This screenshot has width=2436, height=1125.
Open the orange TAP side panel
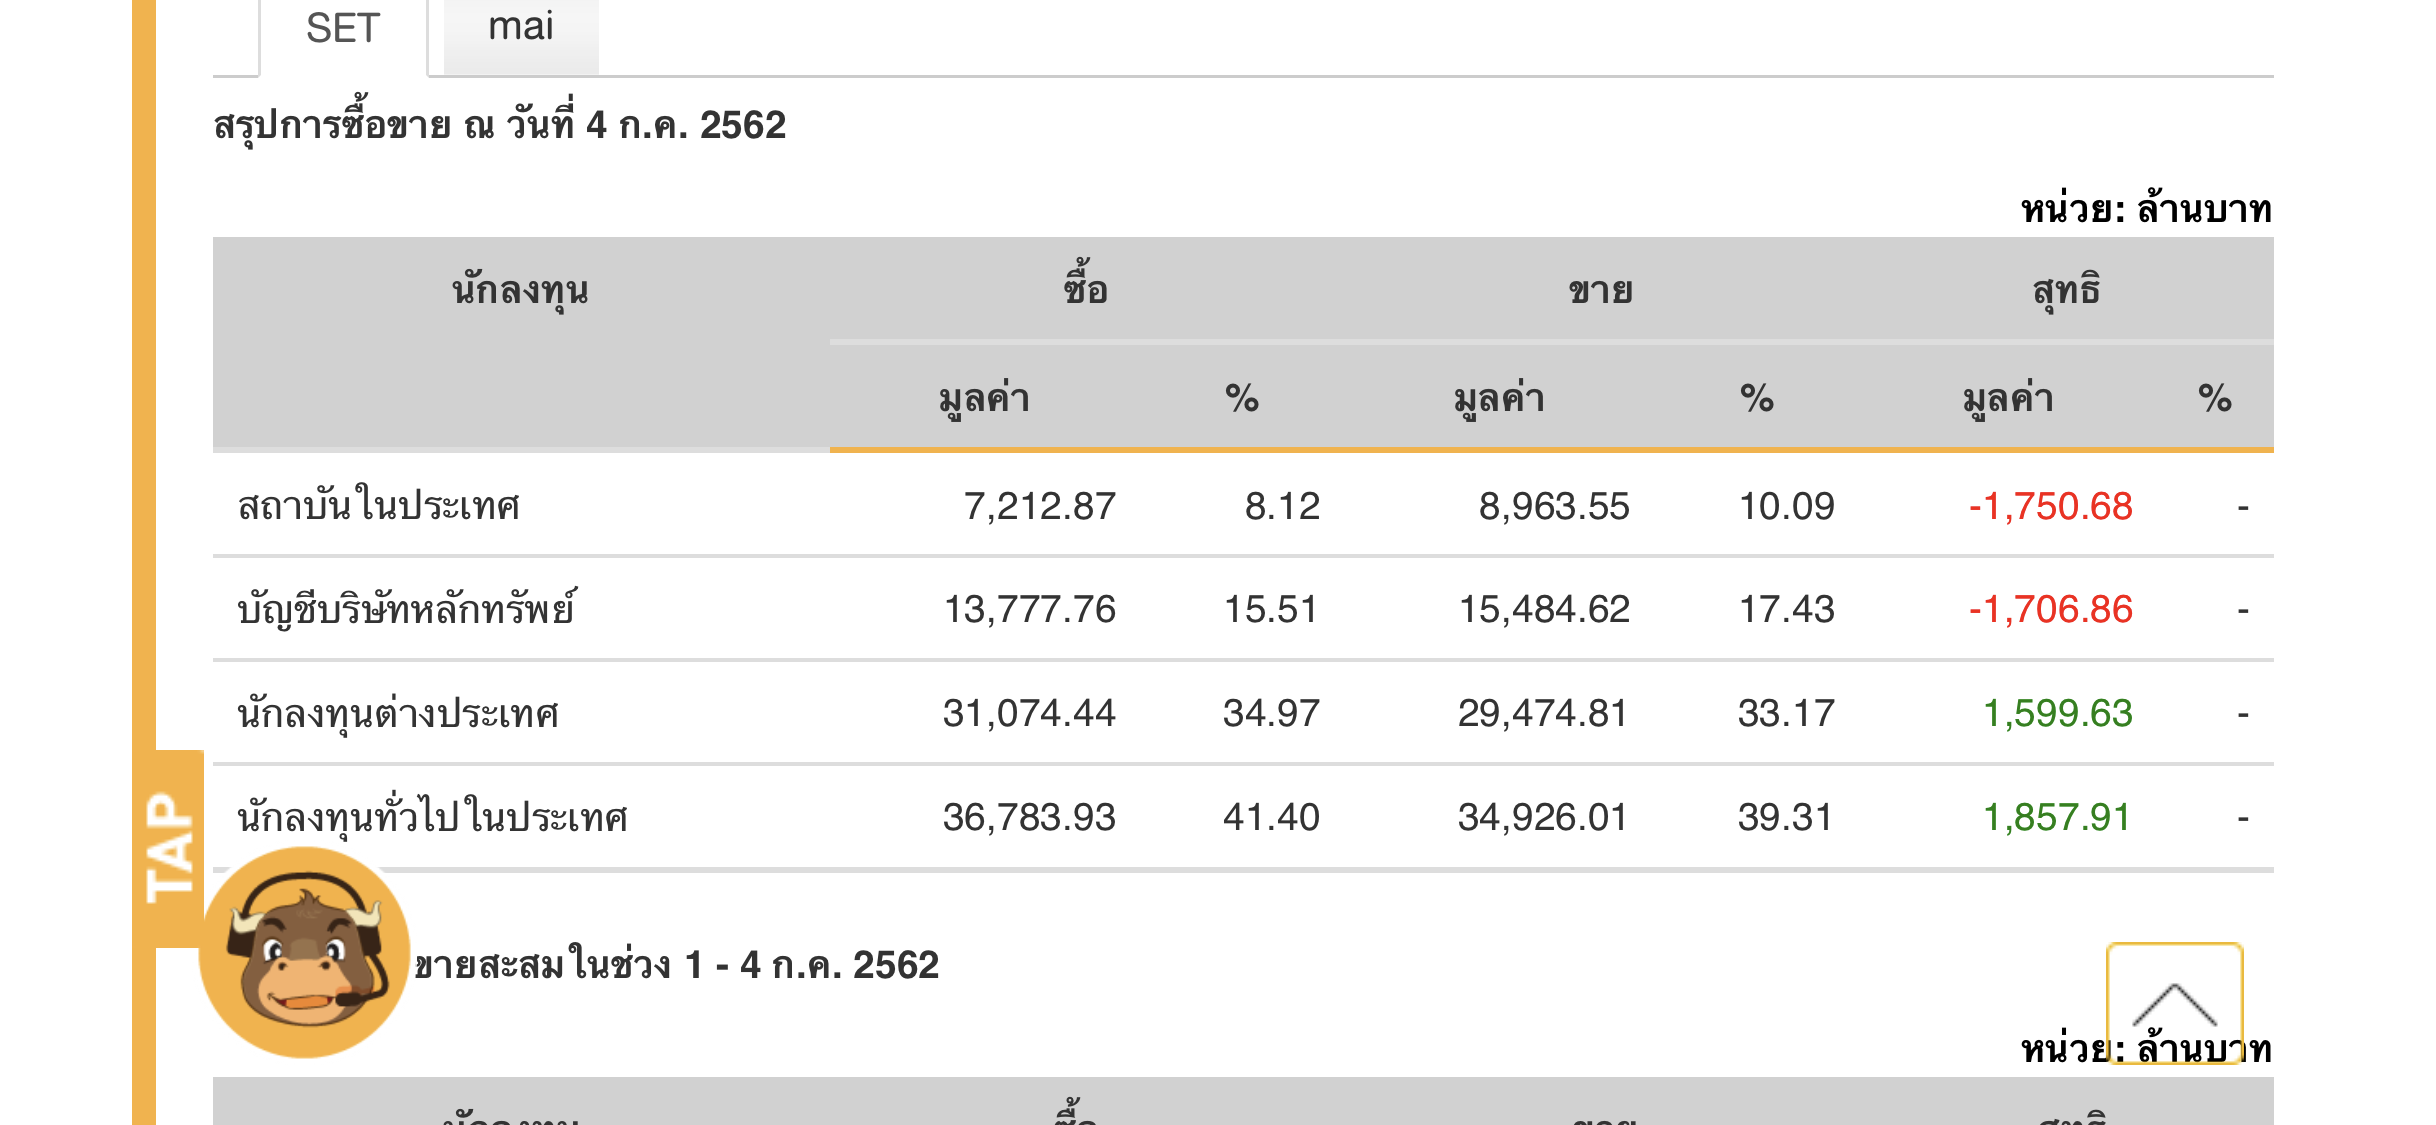coord(169,848)
